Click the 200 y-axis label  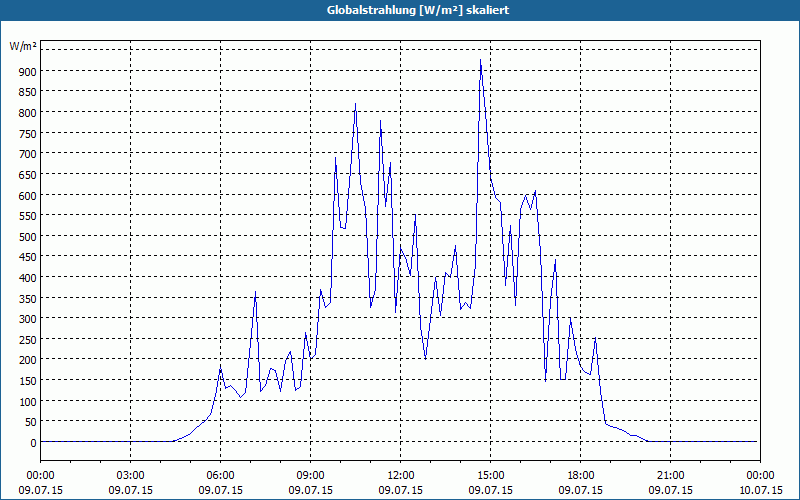coord(28,361)
